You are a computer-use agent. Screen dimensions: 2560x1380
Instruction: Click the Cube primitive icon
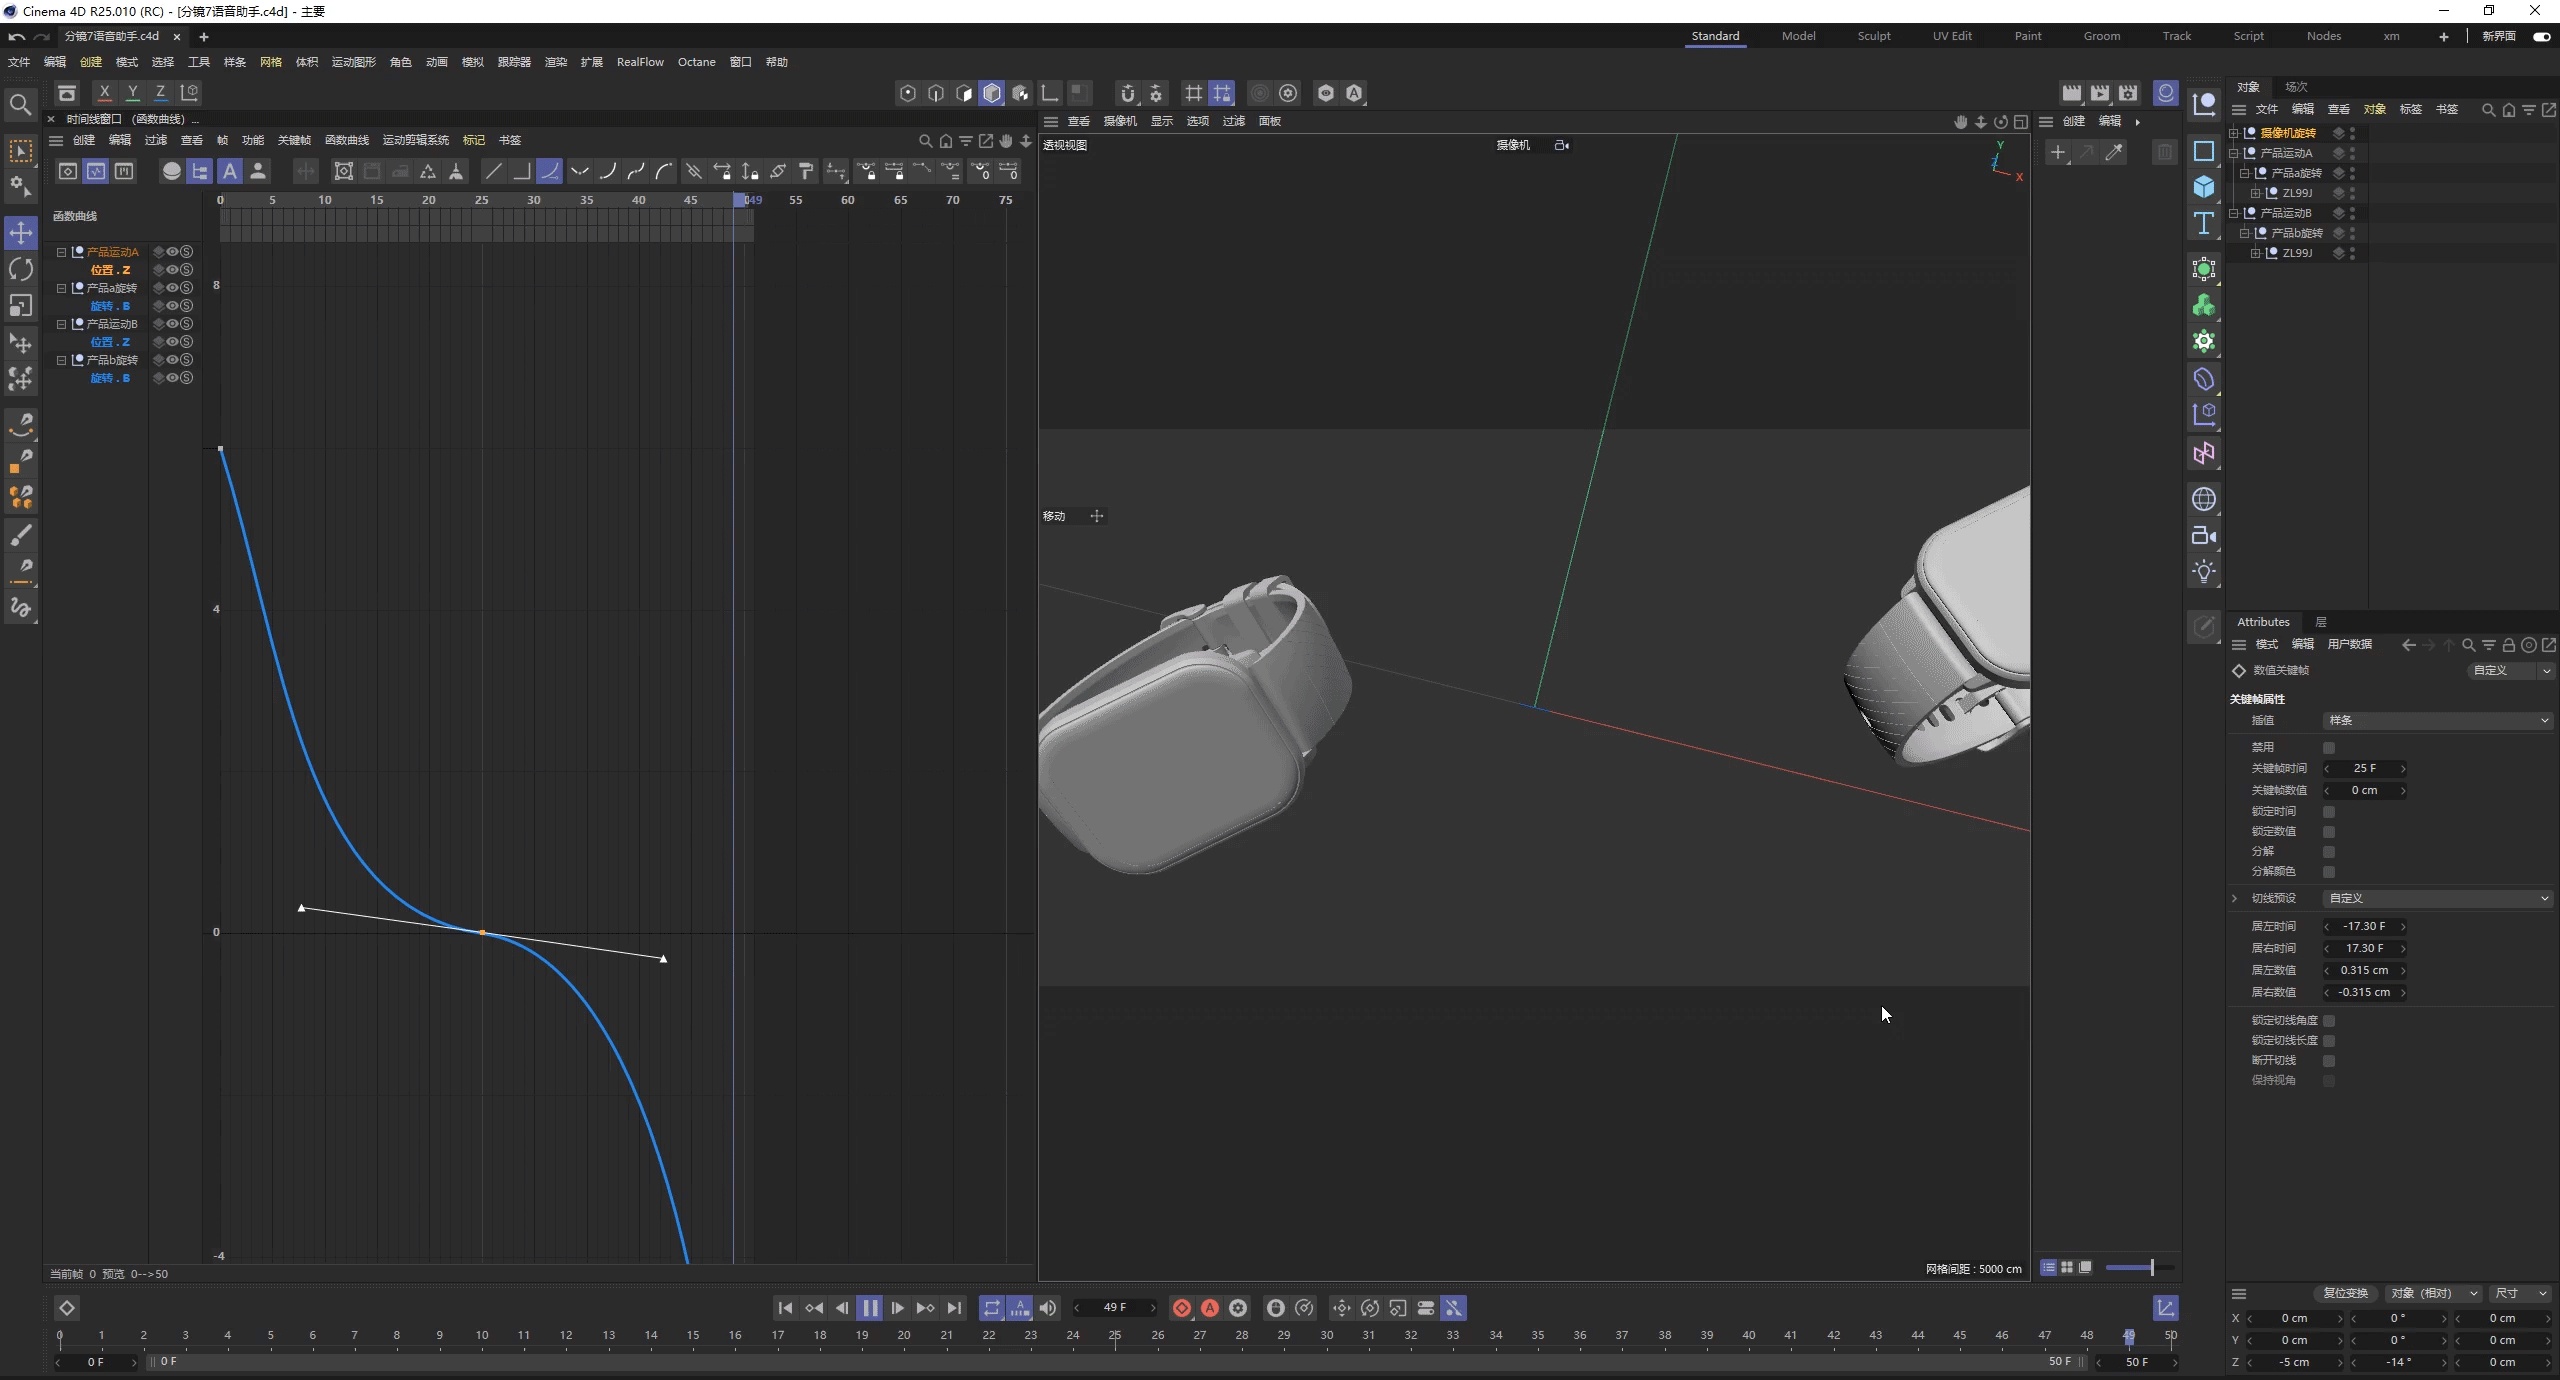click(2204, 187)
